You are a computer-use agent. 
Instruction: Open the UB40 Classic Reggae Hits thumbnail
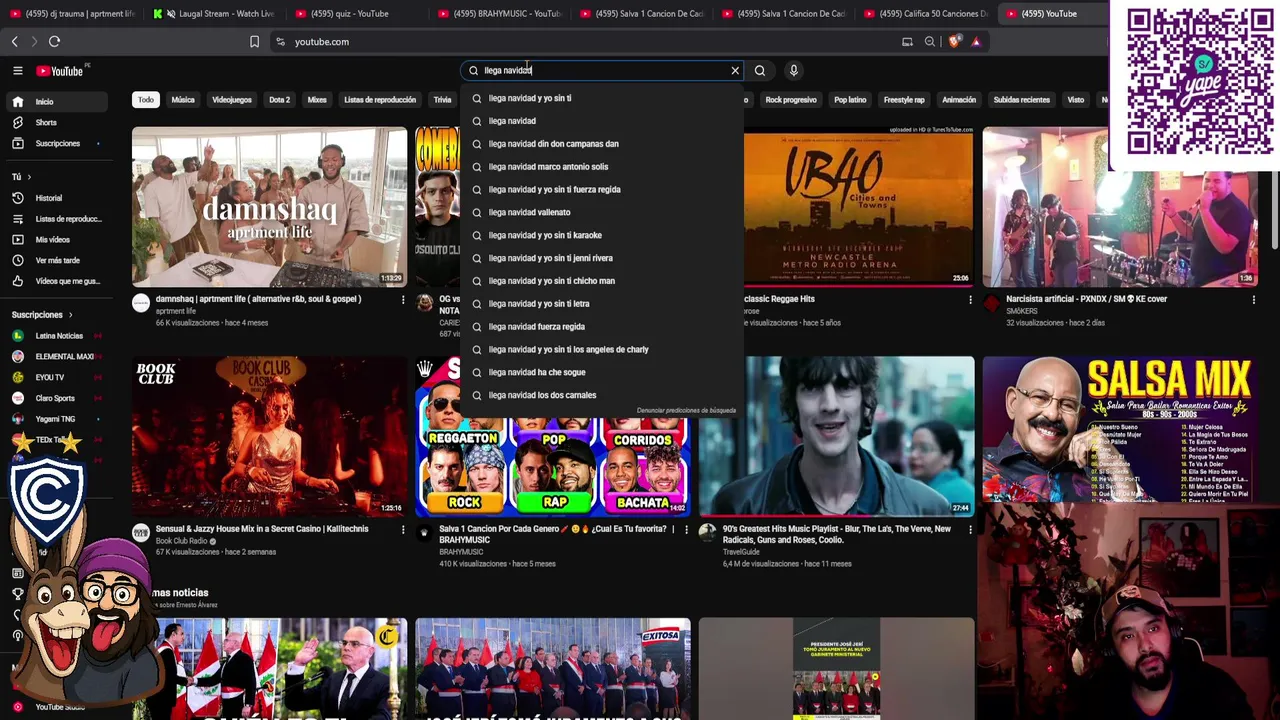tap(858, 206)
